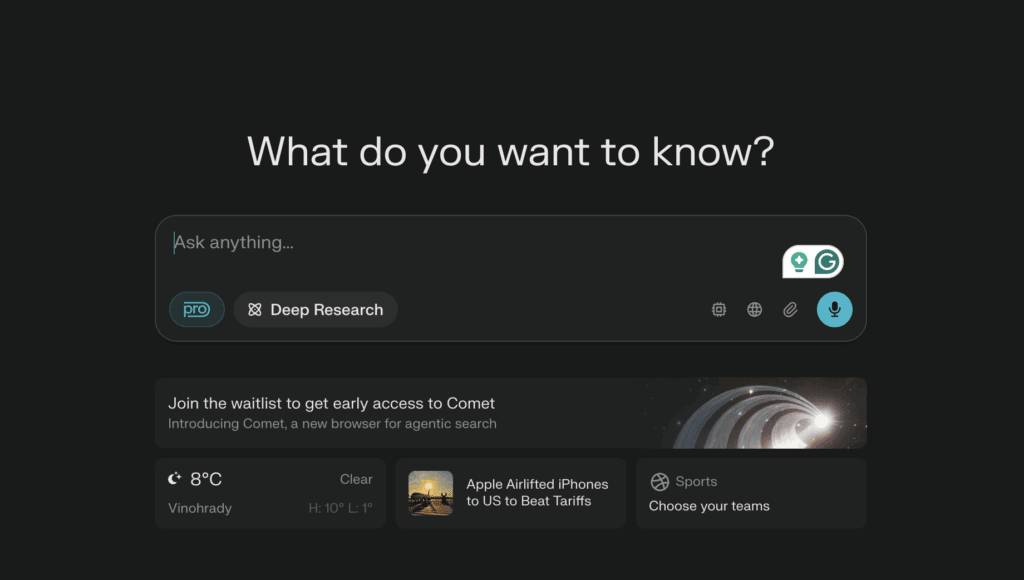Choose your teams in the Sports card
Screen dimensions: 1024x580
point(711,506)
